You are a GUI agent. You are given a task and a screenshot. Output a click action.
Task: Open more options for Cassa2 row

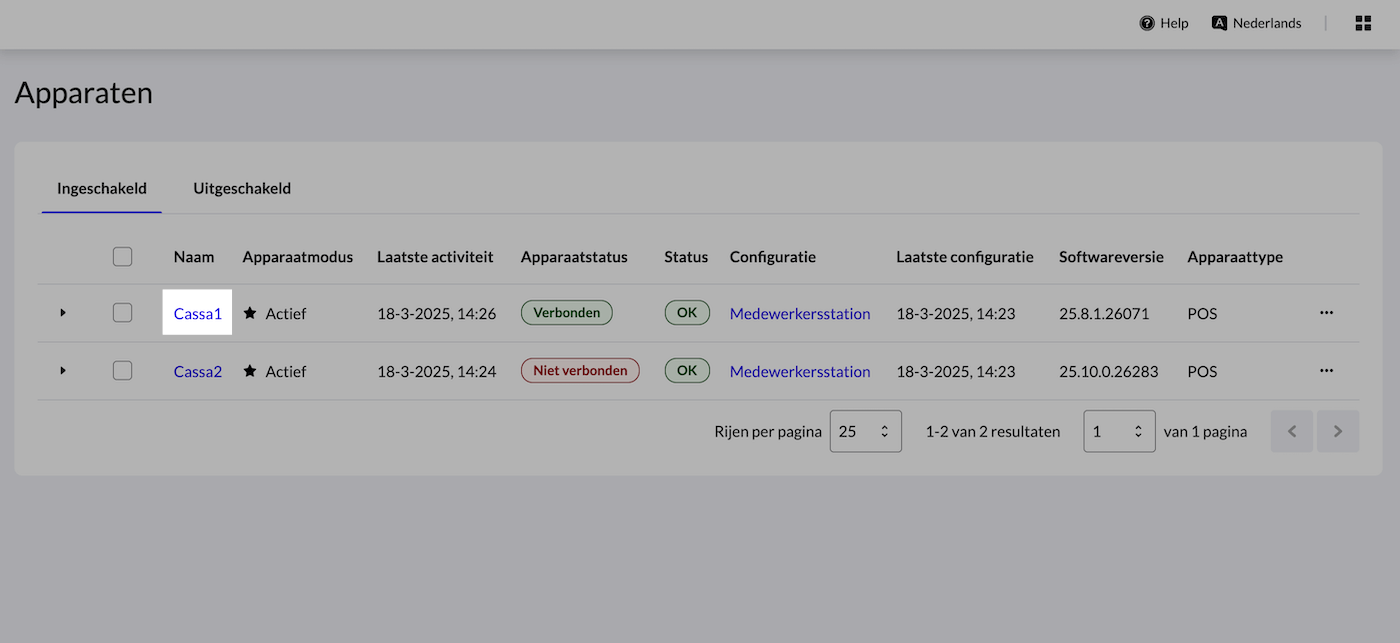[x=1326, y=371]
